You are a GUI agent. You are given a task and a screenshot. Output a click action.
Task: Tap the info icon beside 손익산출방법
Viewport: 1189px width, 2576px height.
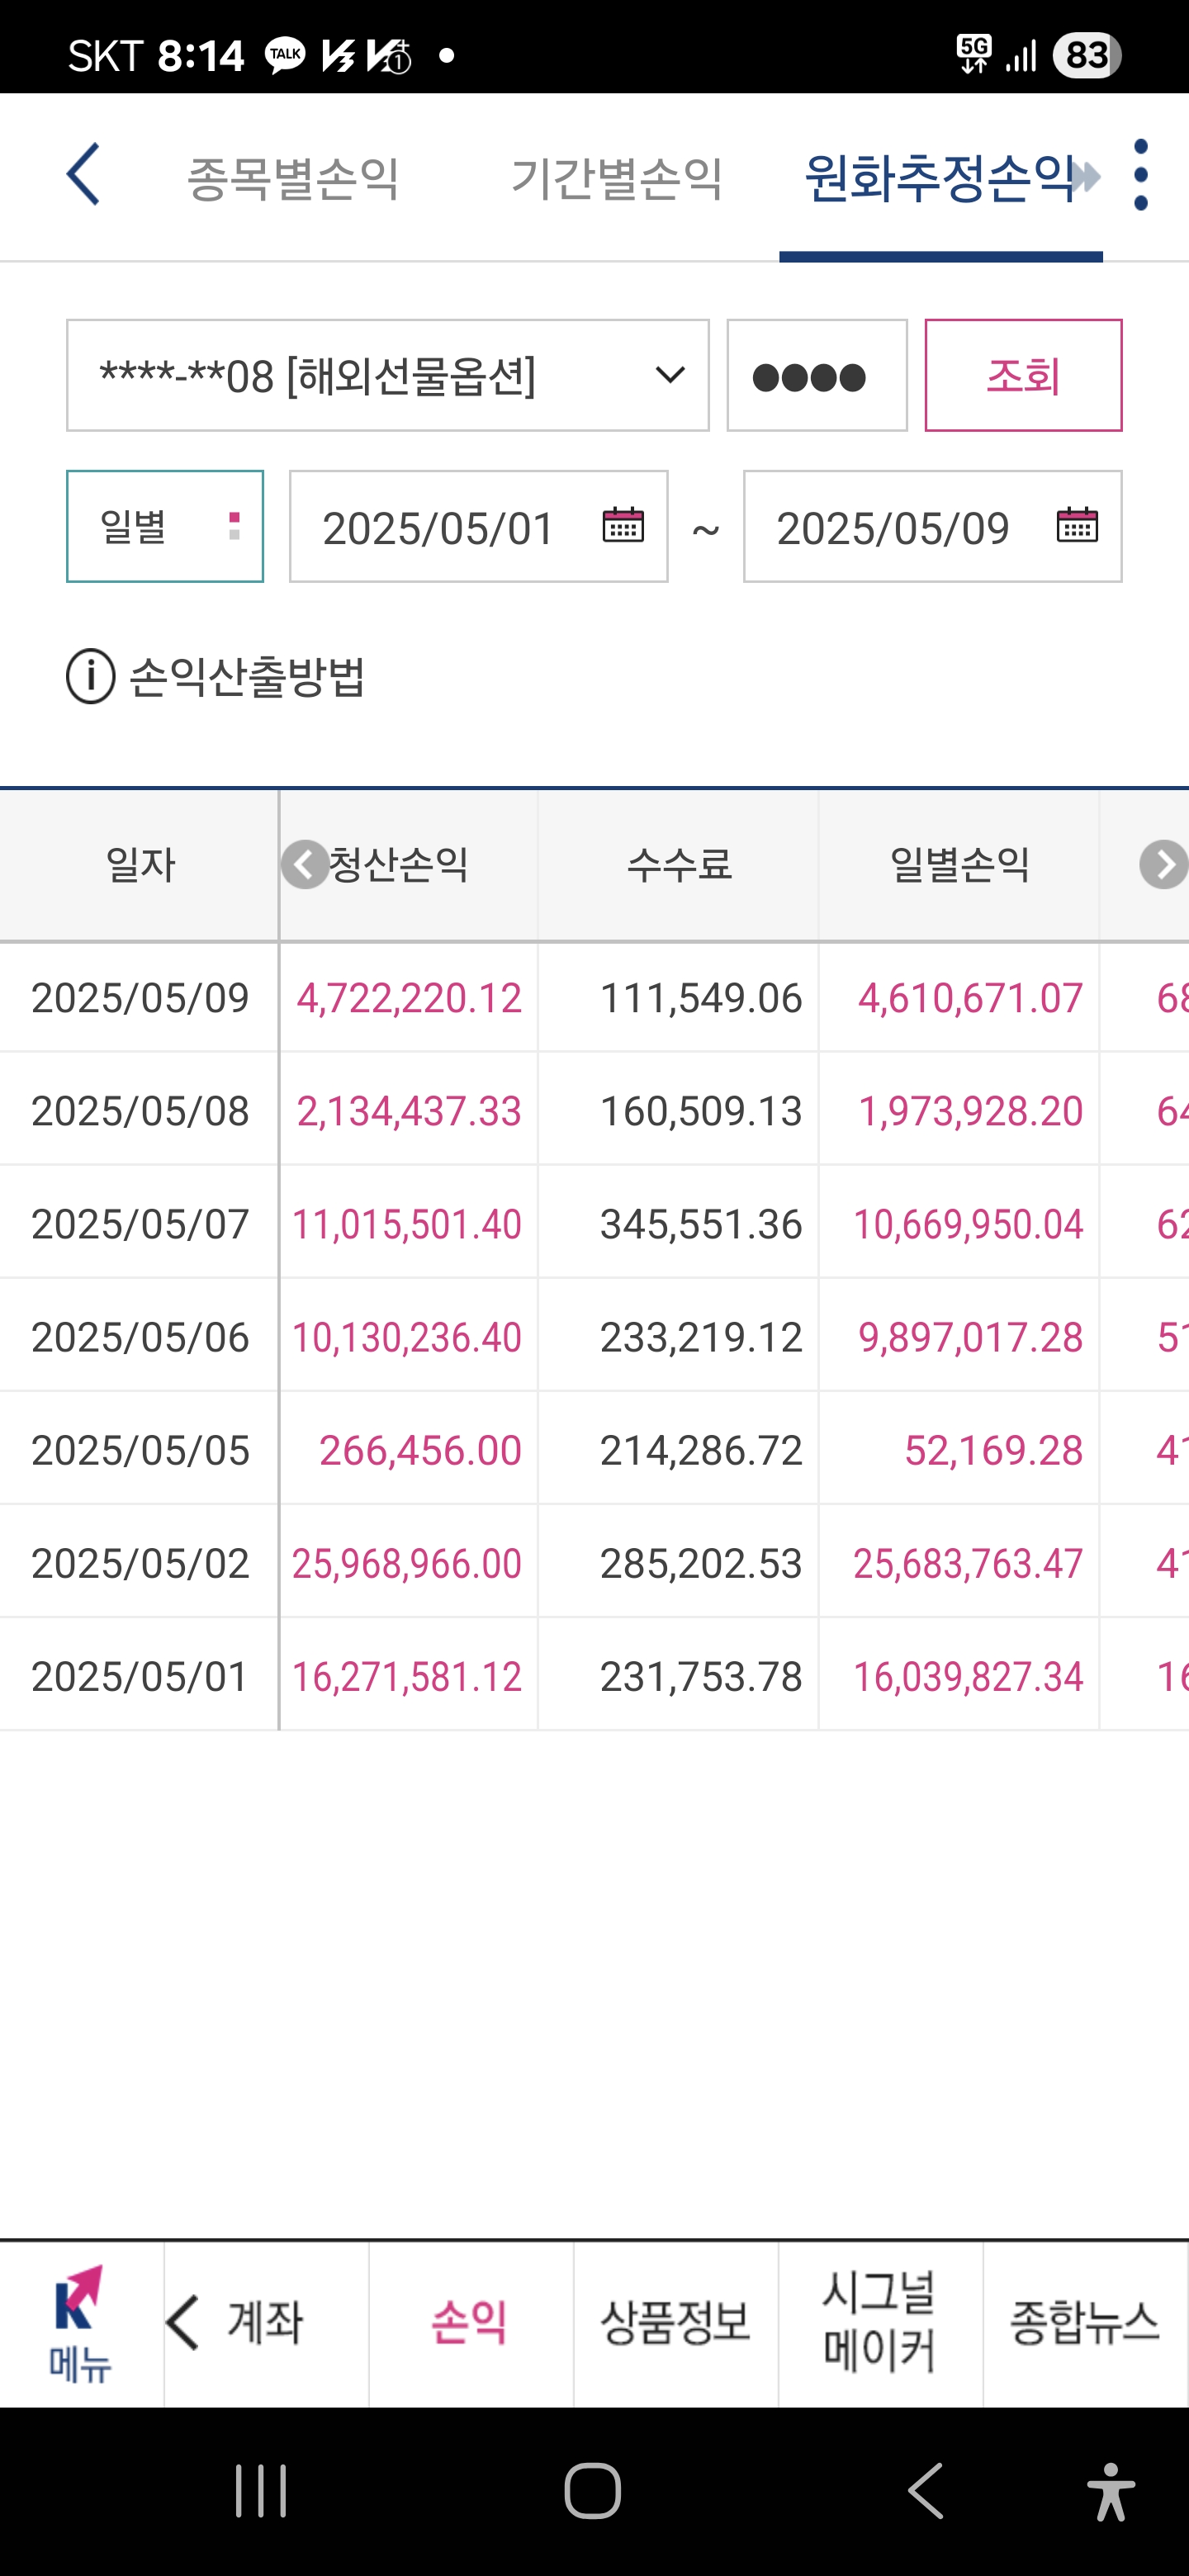pyautogui.click(x=91, y=676)
